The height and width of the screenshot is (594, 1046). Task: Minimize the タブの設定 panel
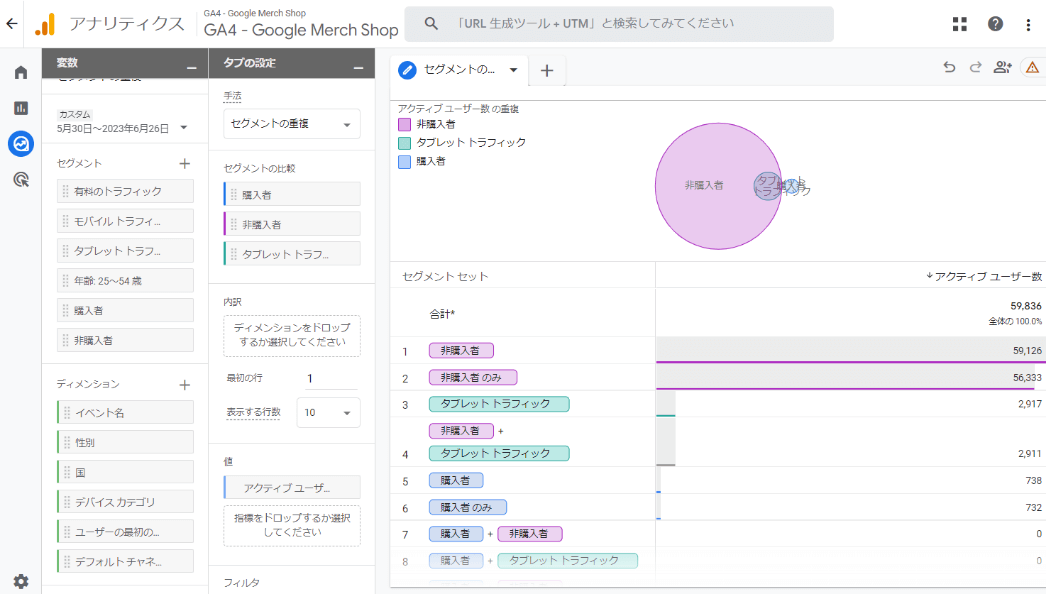pyautogui.click(x=359, y=68)
